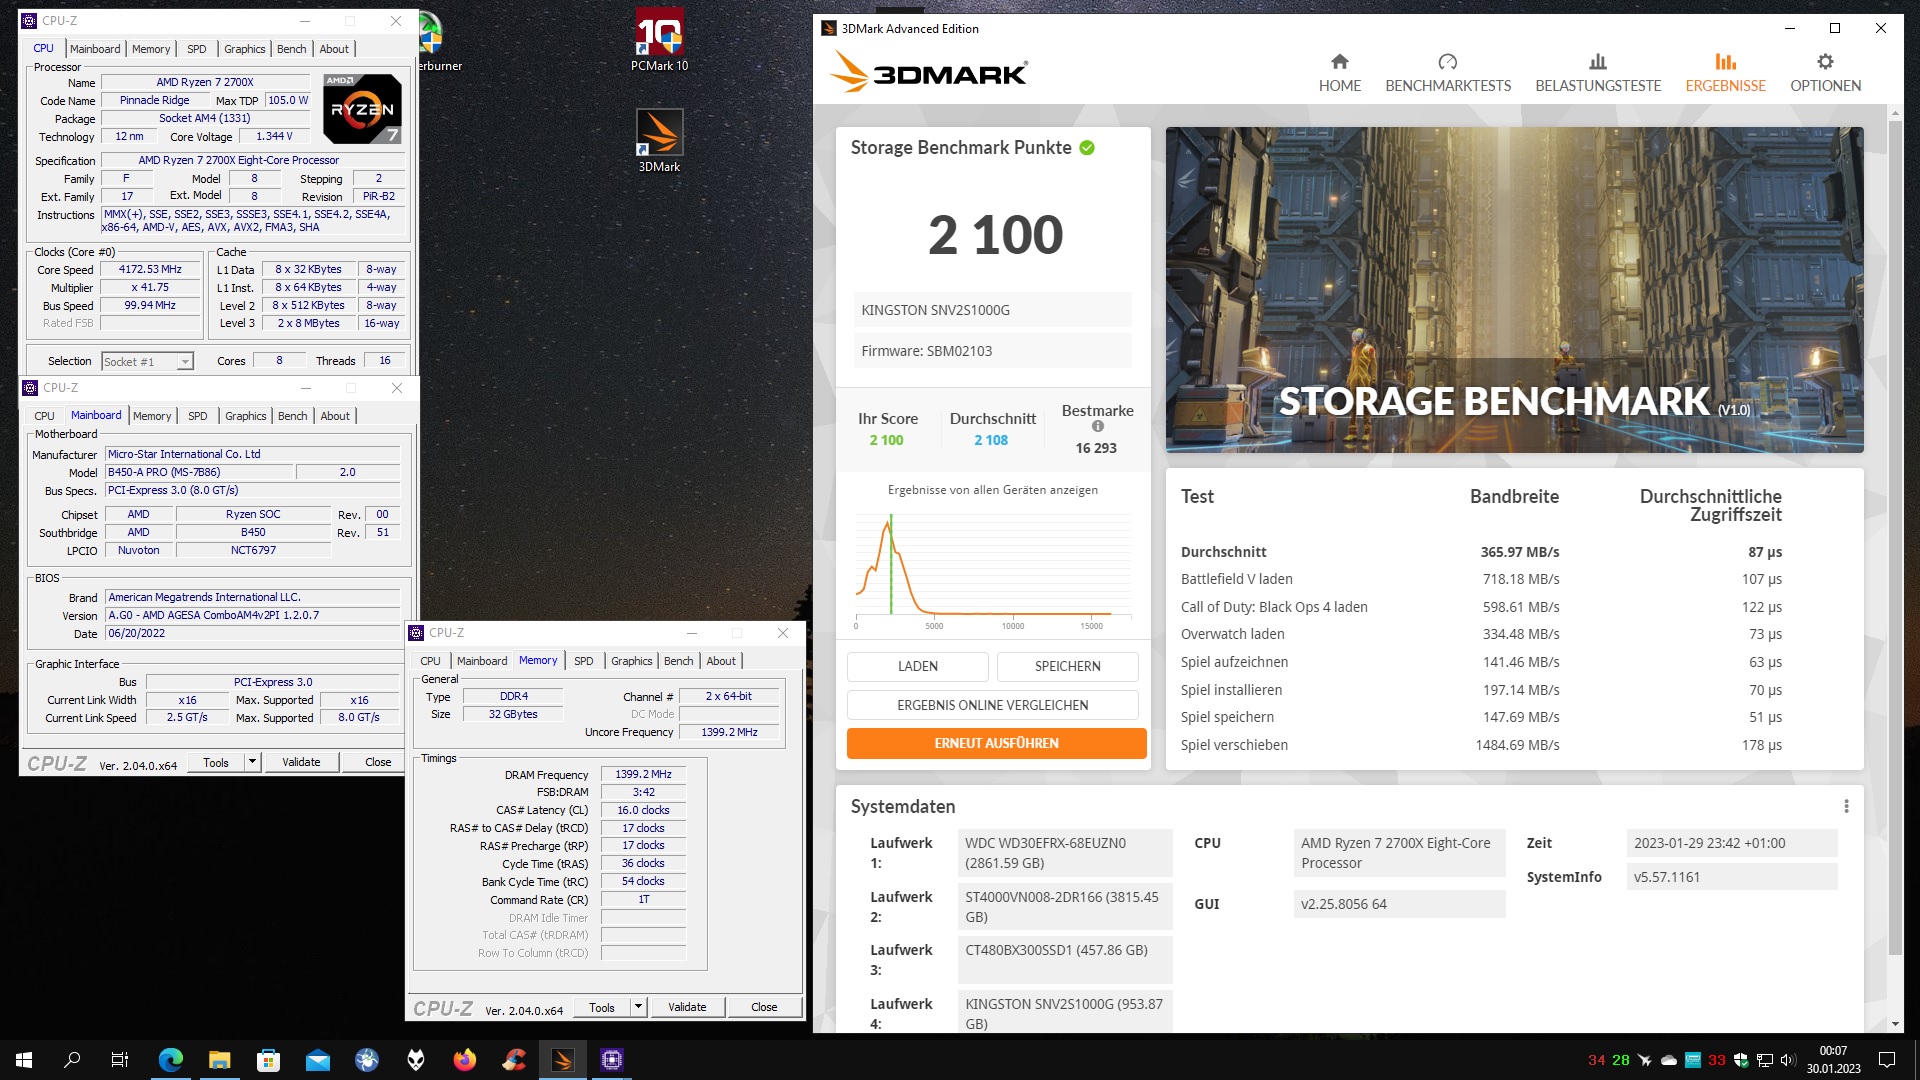The height and width of the screenshot is (1080, 1920).
Task: Click SPEICHERN button in 3DMark
Action: tap(1067, 666)
